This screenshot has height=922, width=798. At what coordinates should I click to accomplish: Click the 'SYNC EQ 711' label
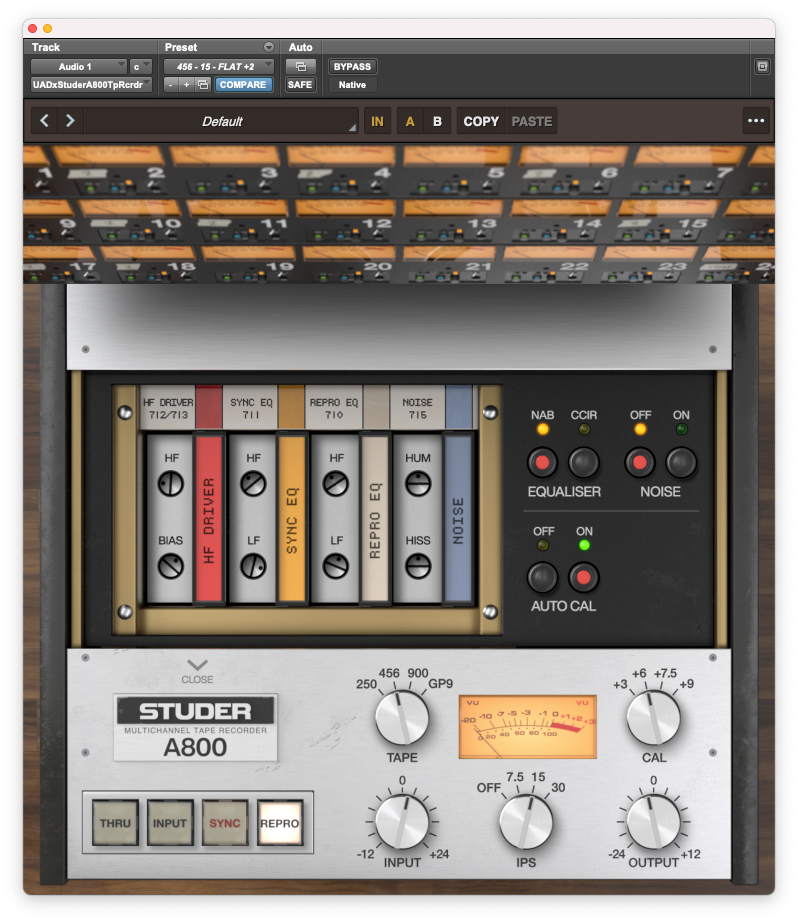(x=251, y=408)
